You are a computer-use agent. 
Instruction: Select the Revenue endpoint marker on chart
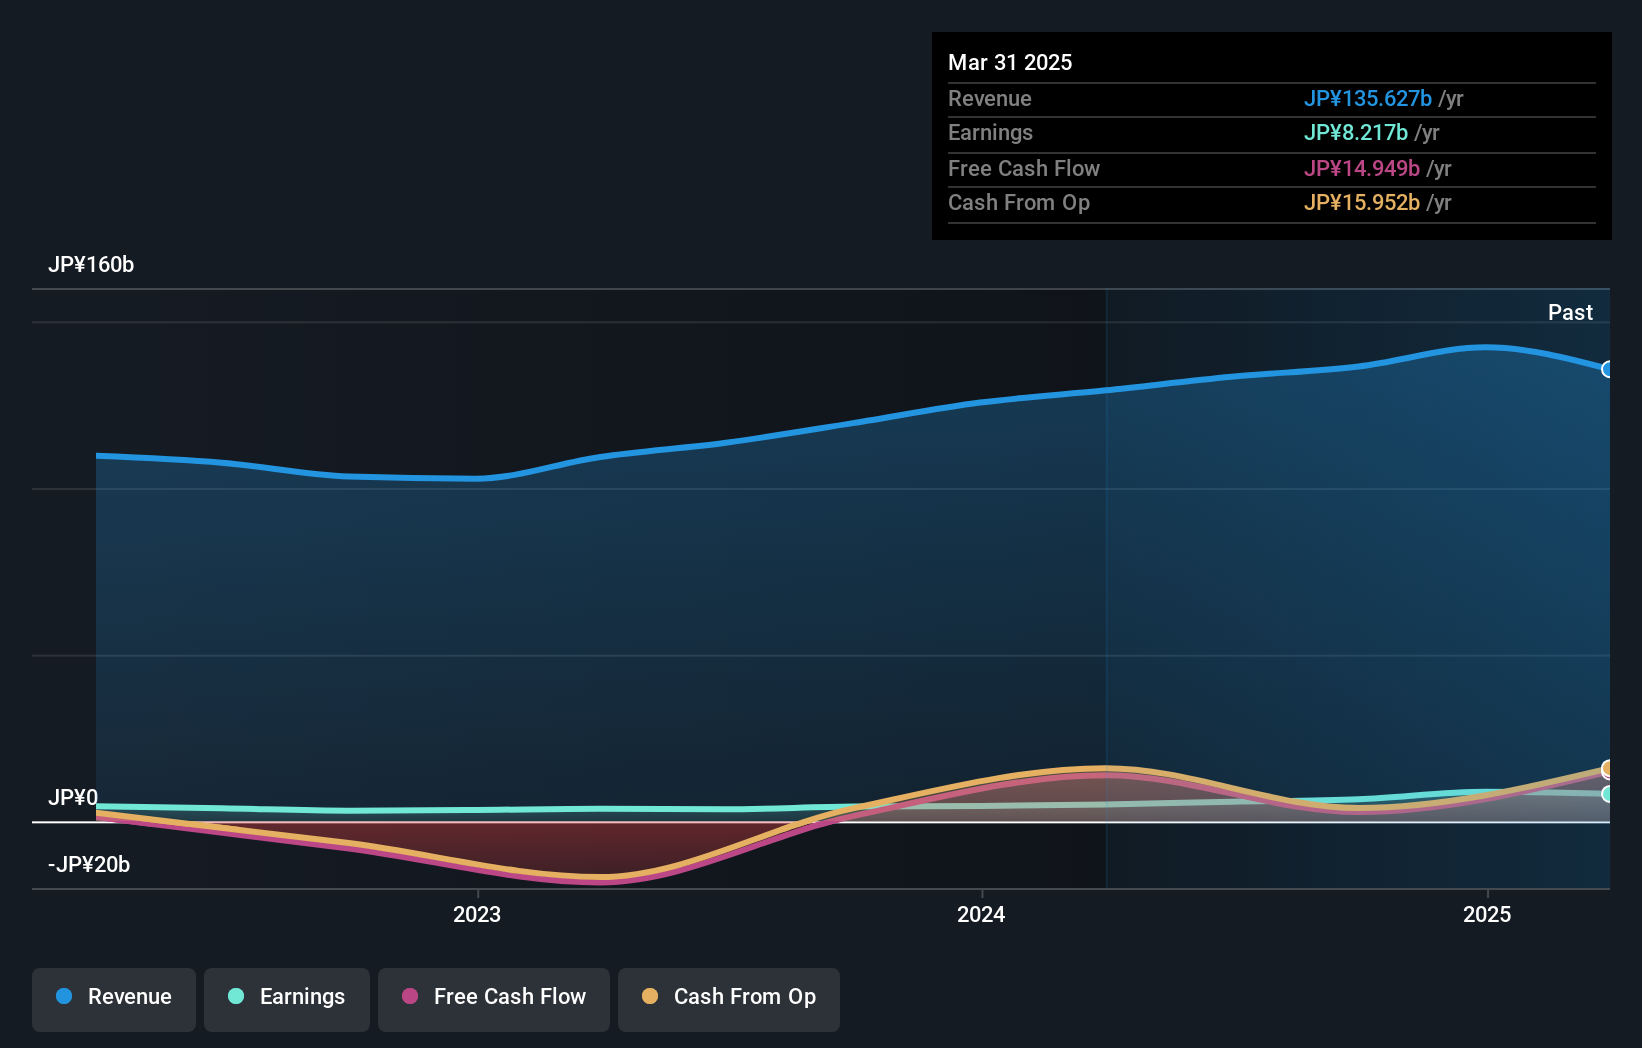1607,369
